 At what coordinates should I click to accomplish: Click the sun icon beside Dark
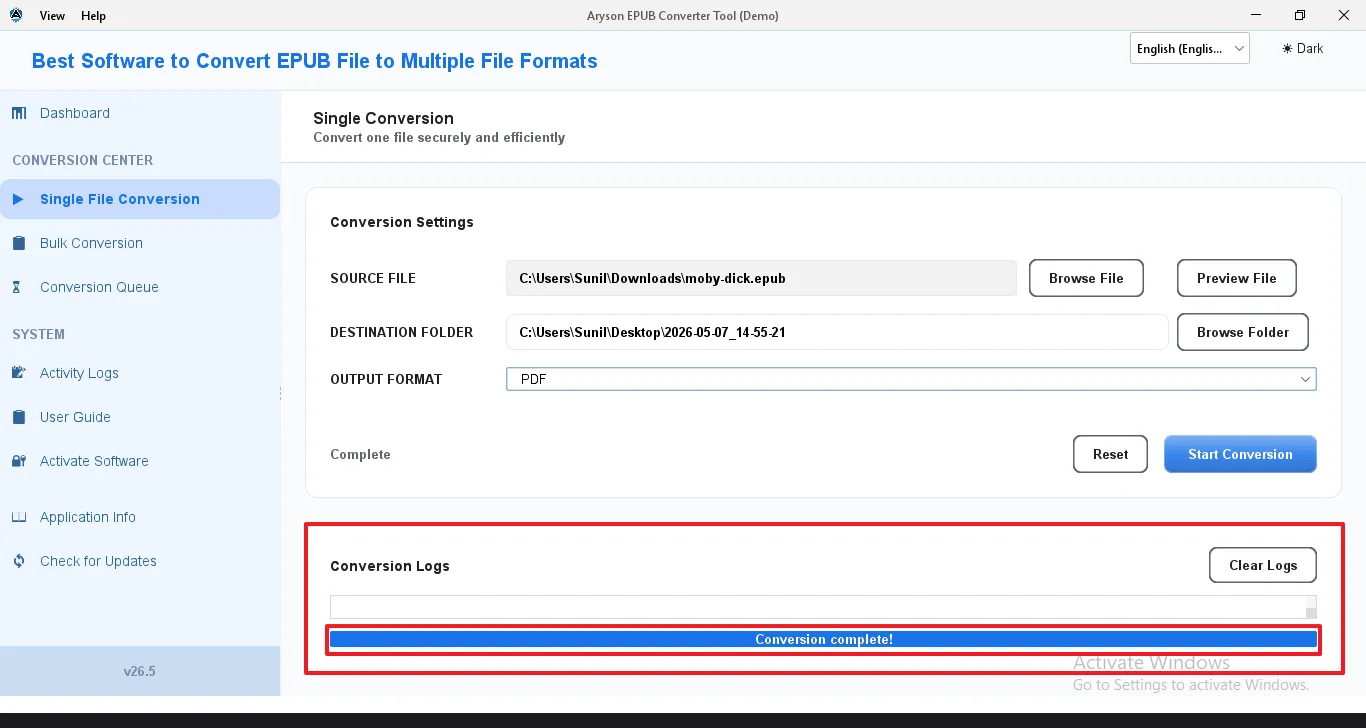pyautogui.click(x=1287, y=48)
